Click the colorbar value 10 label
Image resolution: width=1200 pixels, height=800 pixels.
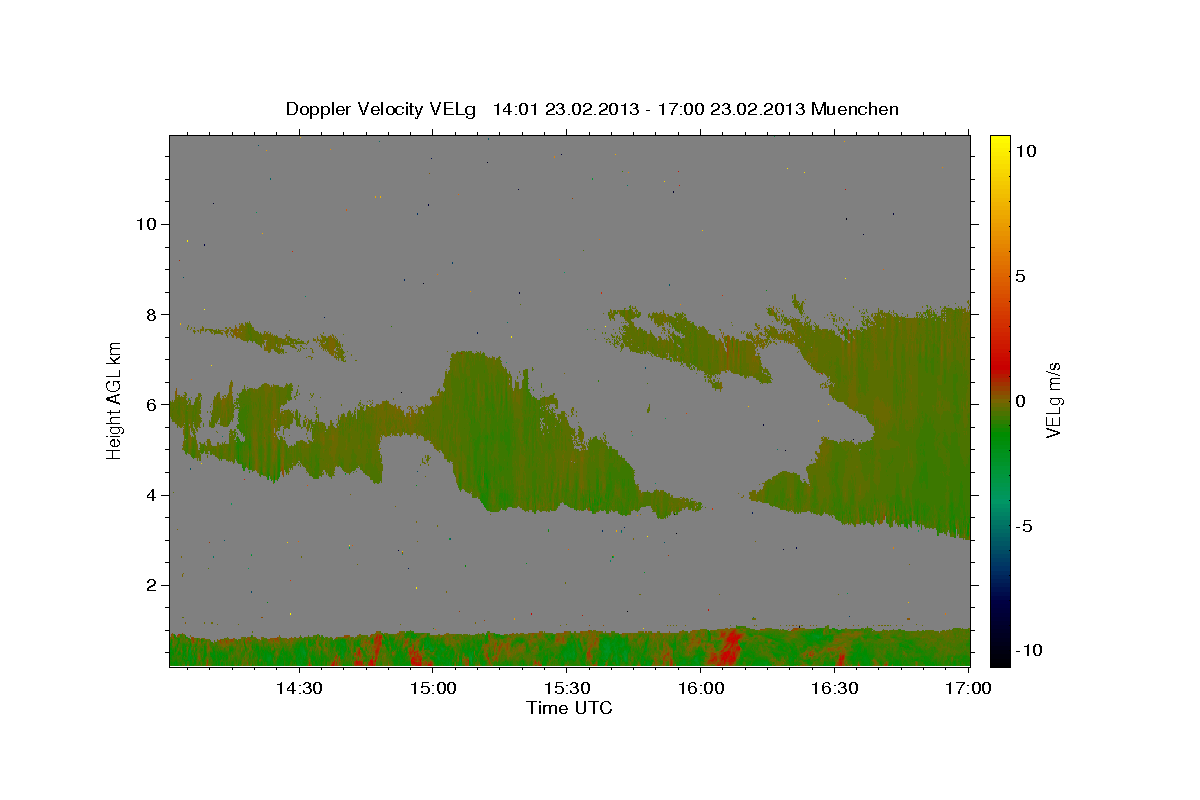click(x=1025, y=150)
